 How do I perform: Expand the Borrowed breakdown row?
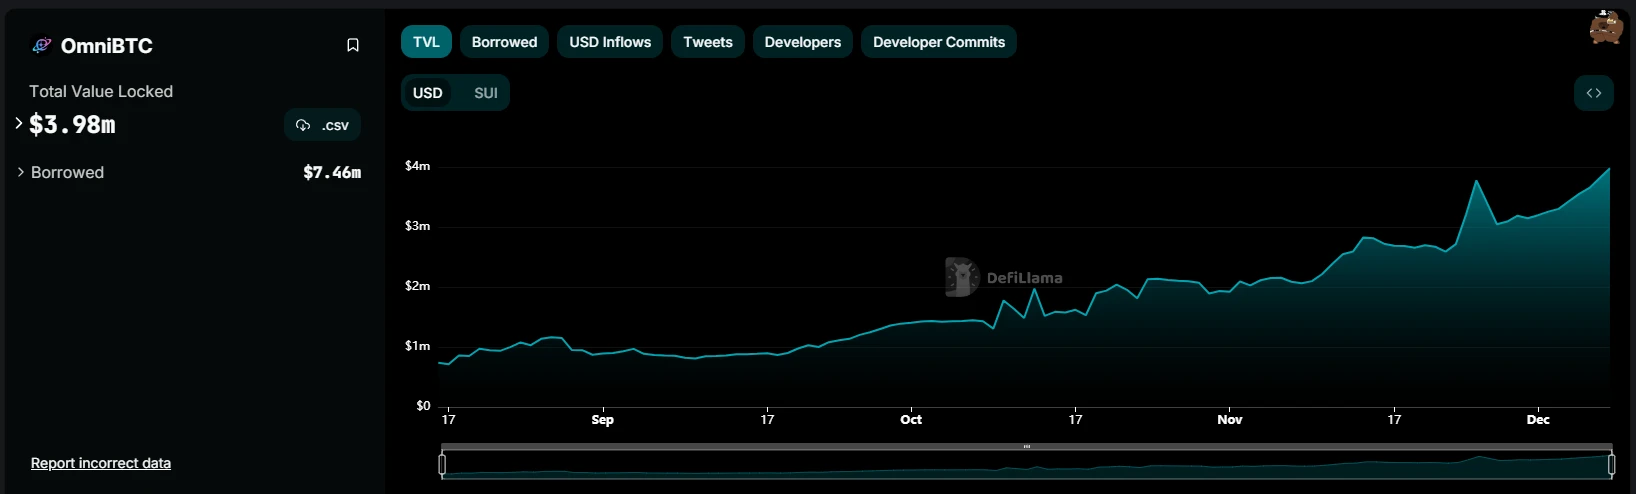(x=21, y=172)
